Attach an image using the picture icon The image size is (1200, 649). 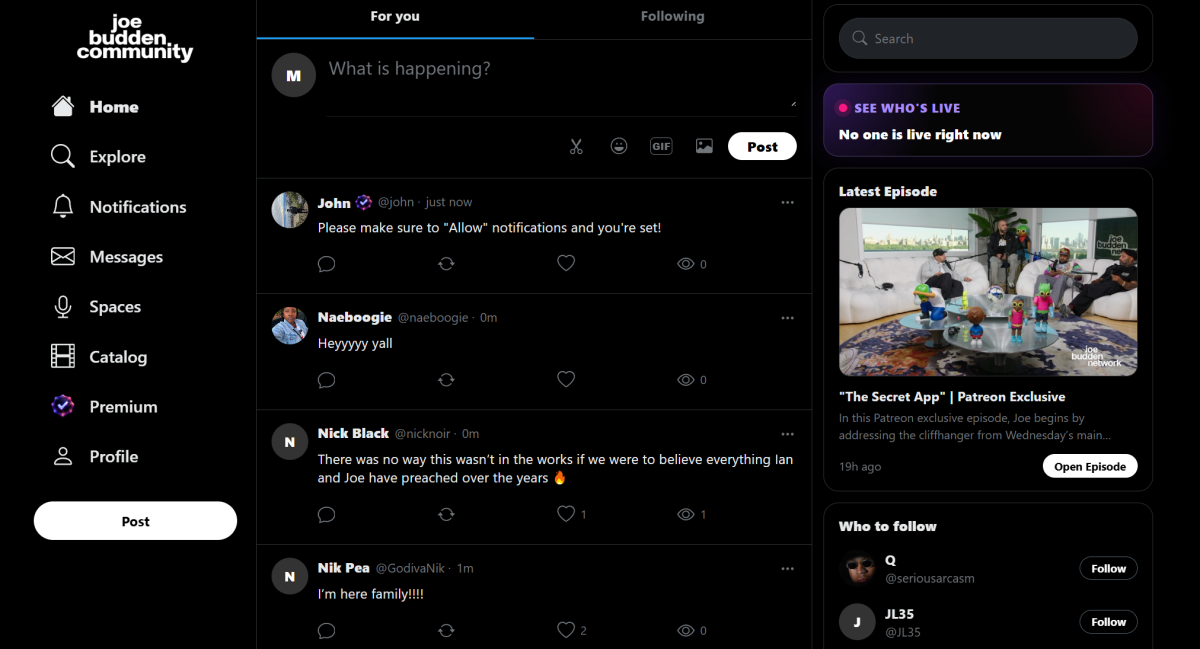click(x=704, y=146)
